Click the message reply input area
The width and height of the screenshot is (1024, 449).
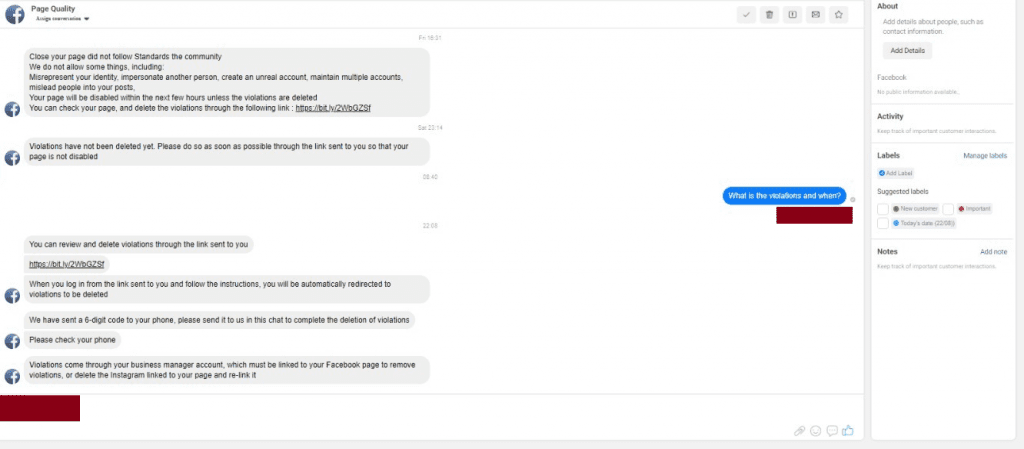point(431,409)
